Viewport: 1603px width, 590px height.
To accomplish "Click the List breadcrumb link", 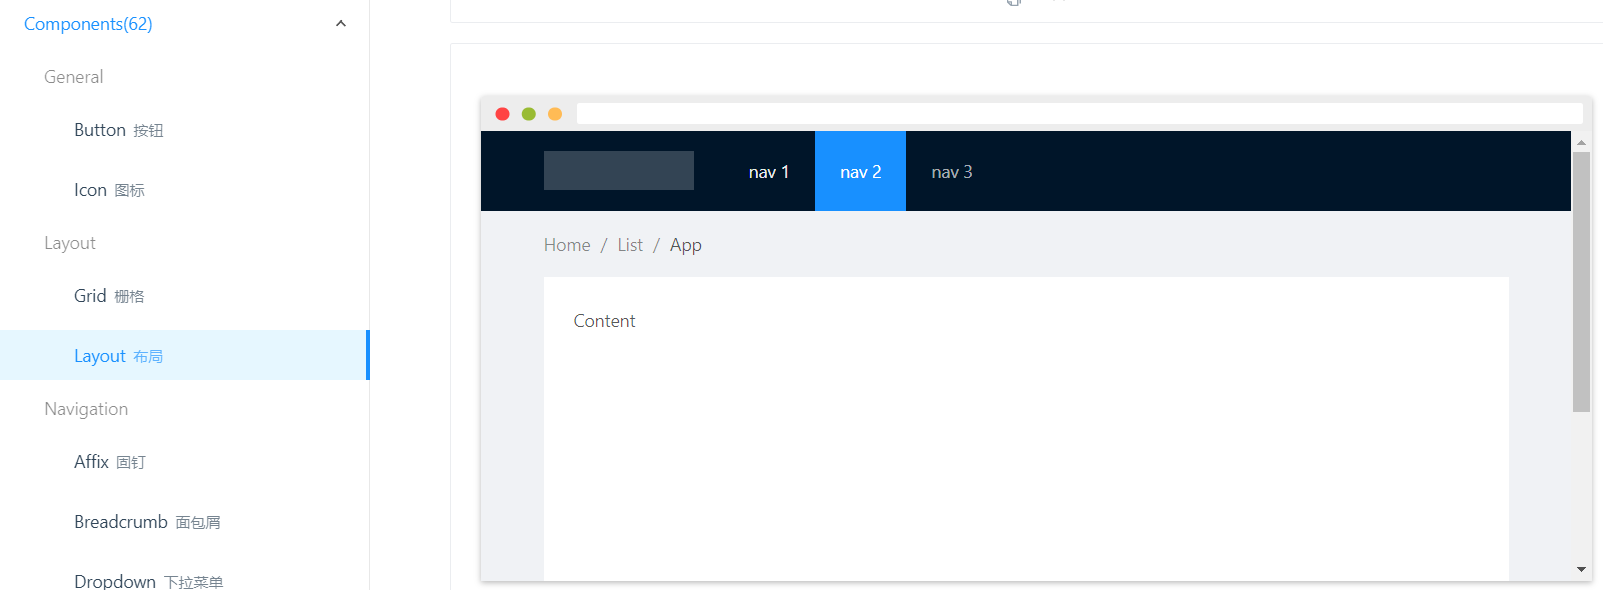I will pyautogui.click(x=630, y=245).
